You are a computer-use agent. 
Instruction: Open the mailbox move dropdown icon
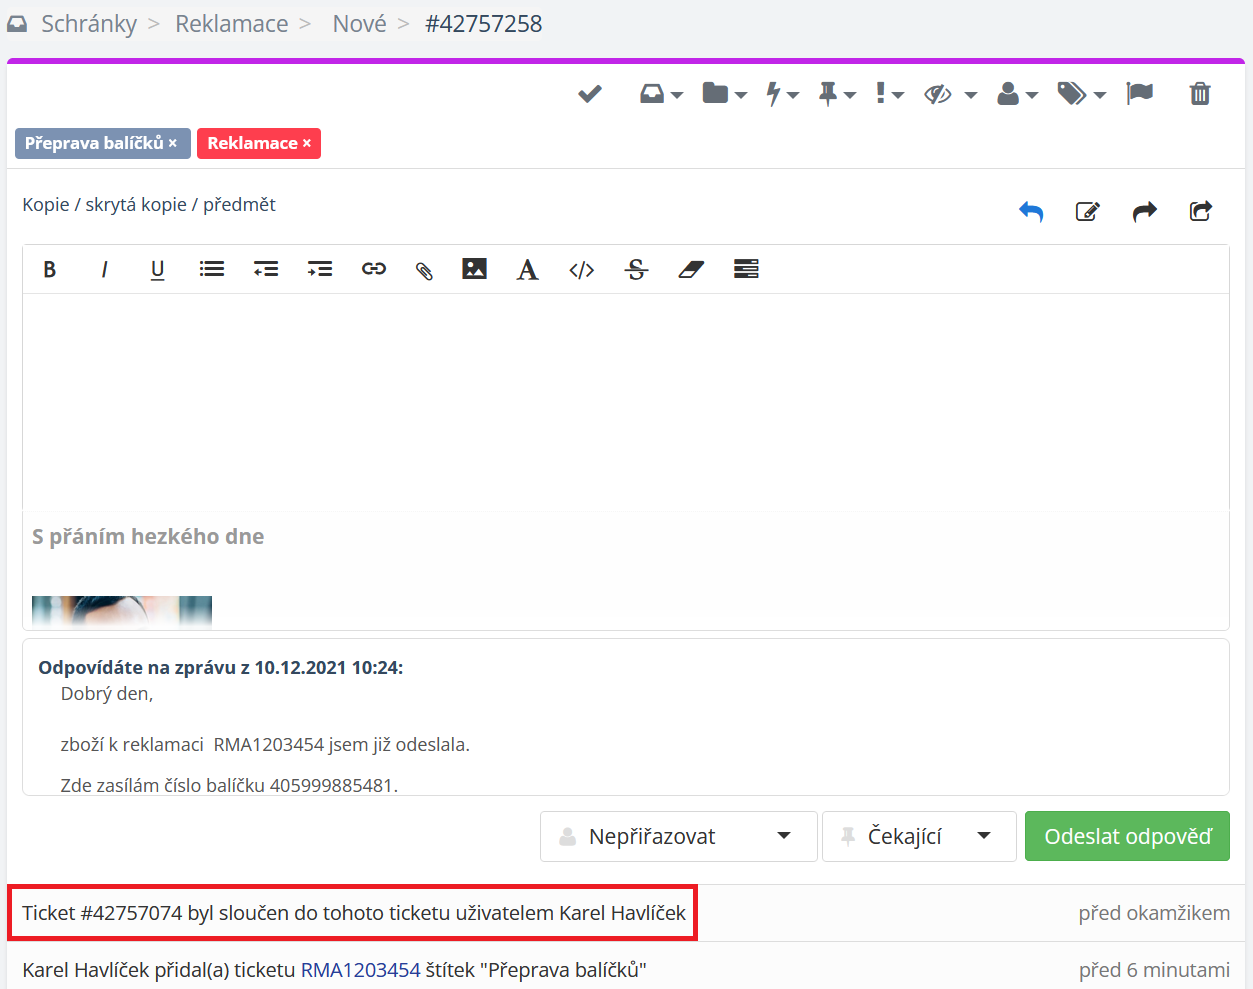(x=661, y=94)
